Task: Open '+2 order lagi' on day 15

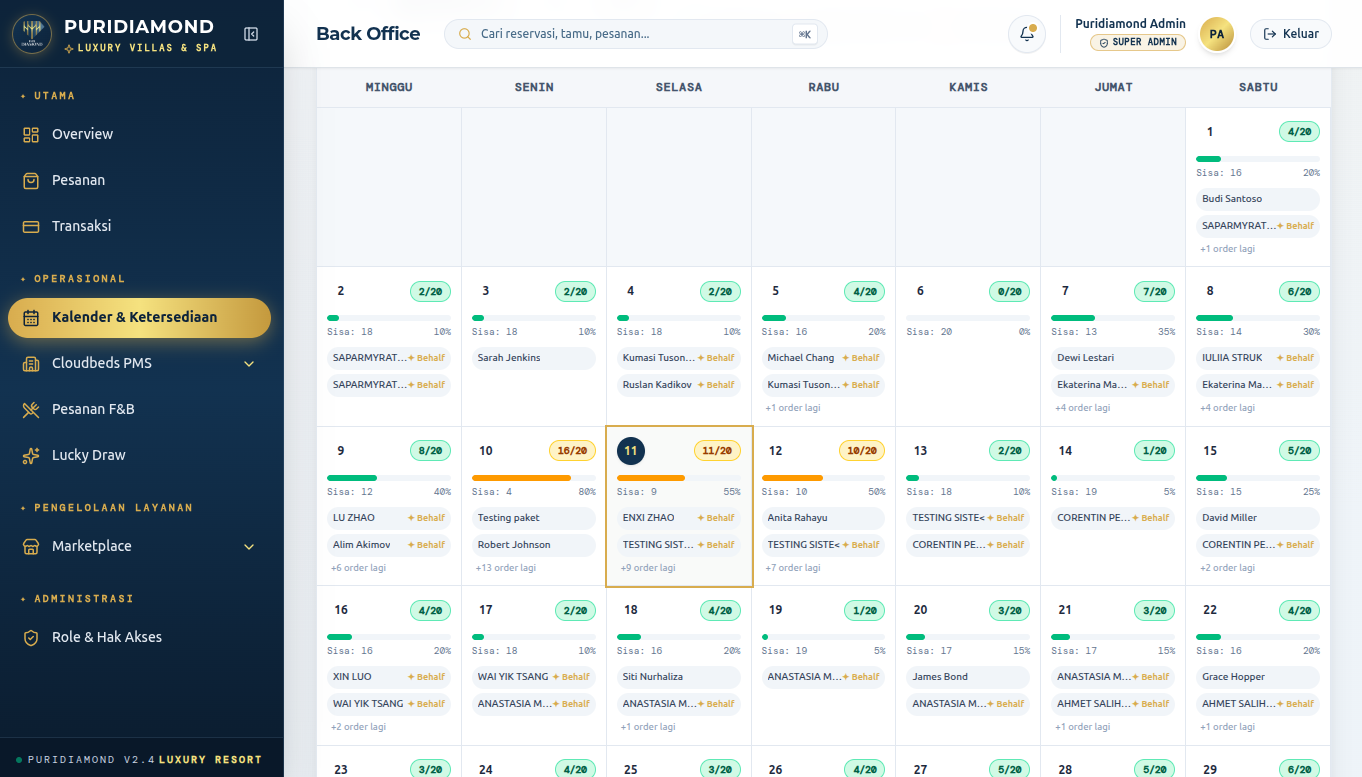Action: (1228, 568)
